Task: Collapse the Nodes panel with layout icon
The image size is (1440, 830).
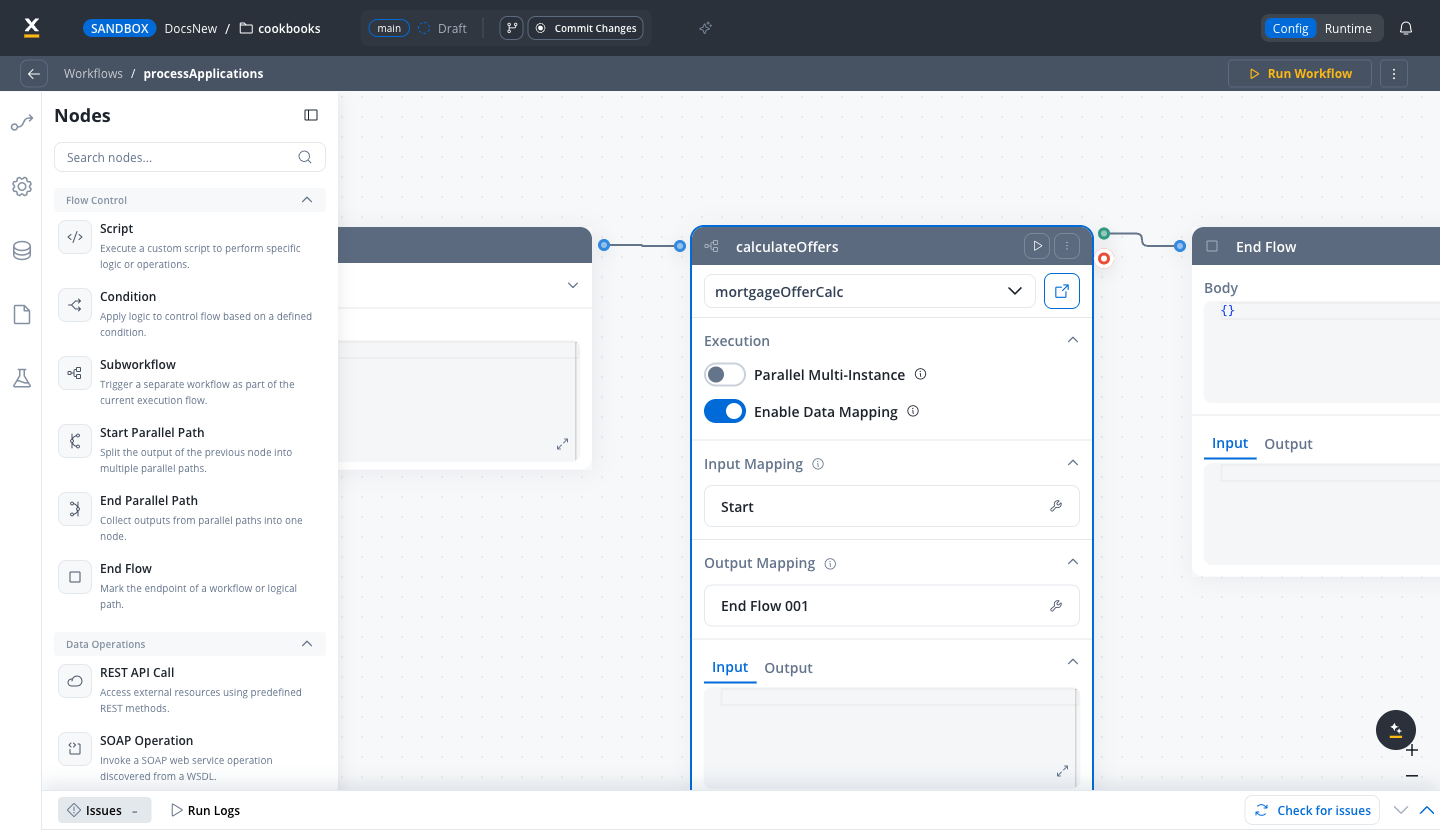Action: tap(311, 115)
